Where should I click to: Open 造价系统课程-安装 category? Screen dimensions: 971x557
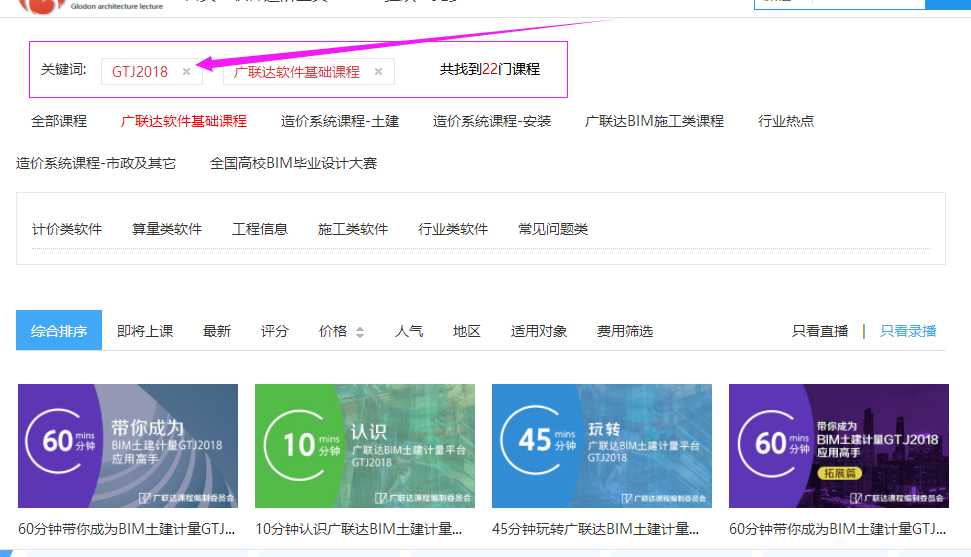pyautogui.click(x=492, y=121)
